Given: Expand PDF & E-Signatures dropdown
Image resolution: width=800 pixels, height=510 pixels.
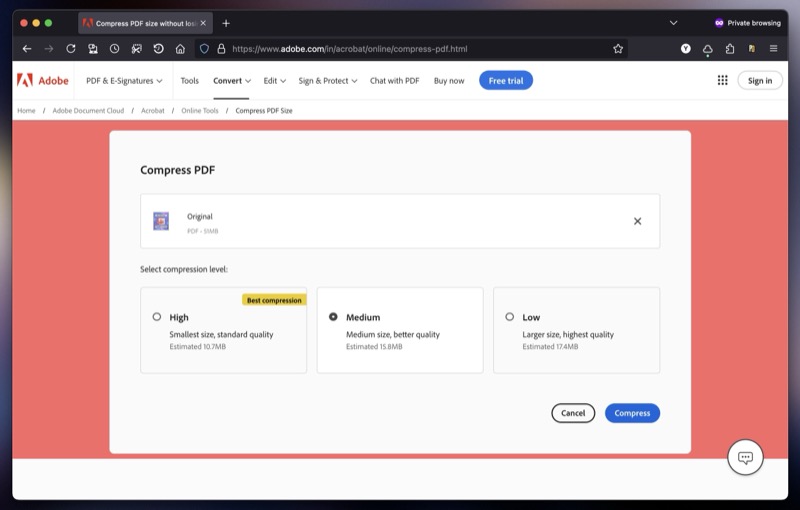Looking at the screenshot, I should pos(124,81).
